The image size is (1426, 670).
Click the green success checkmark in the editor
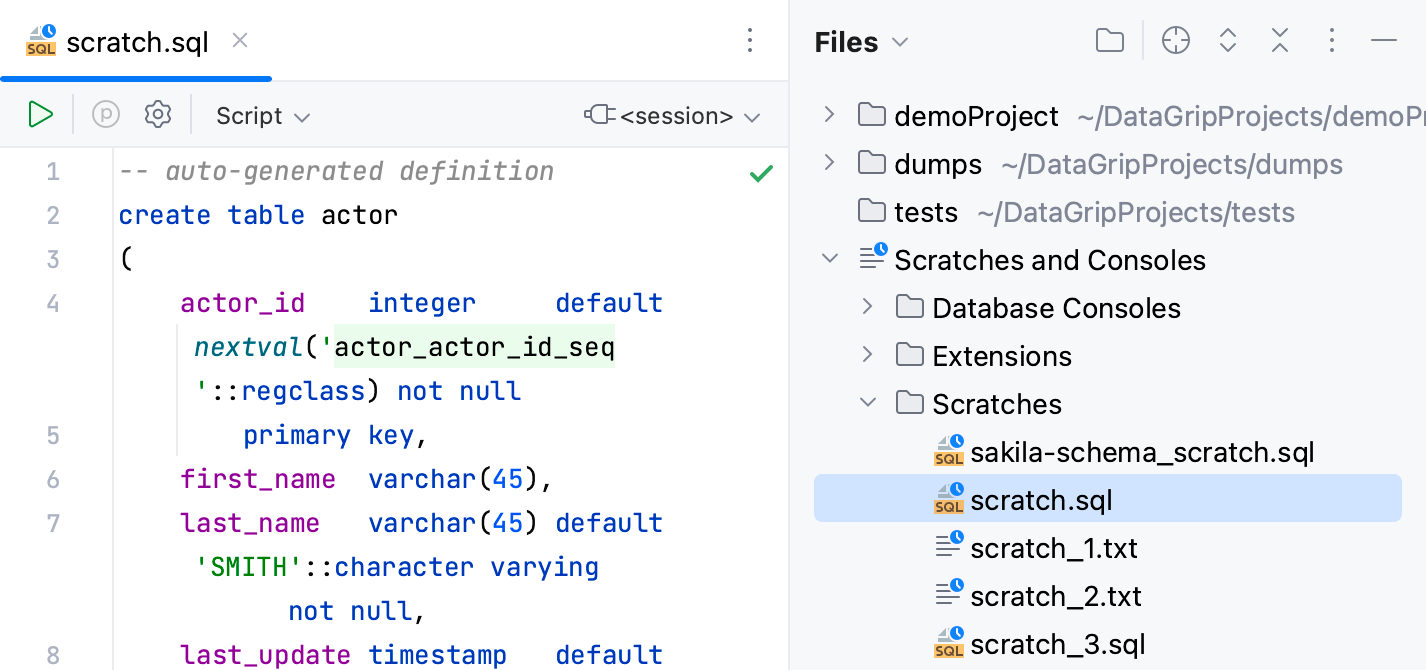pyautogui.click(x=761, y=172)
